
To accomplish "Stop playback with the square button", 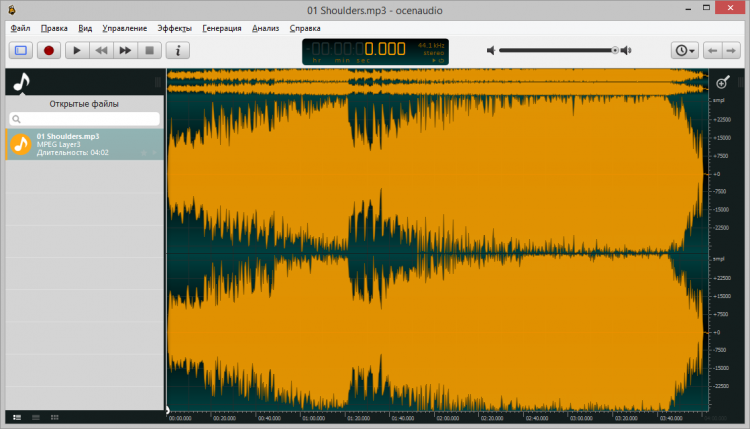I will (149, 50).
